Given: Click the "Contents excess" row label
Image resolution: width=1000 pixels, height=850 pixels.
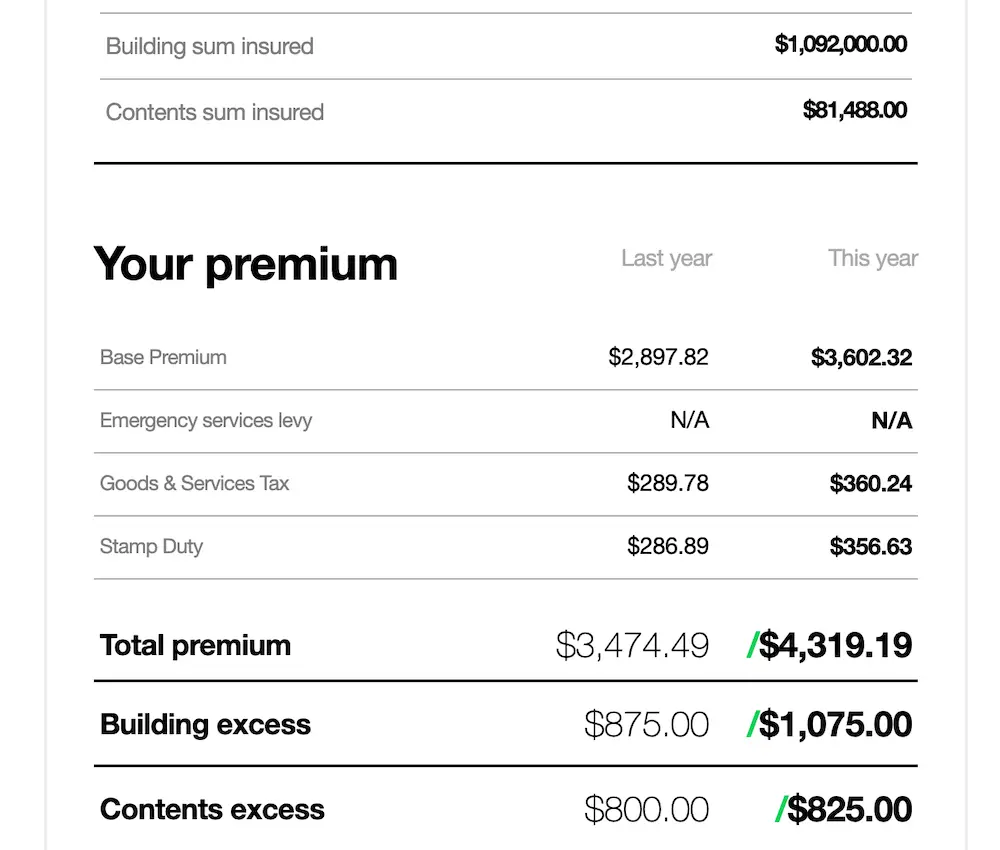Looking at the screenshot, I should click(x=212, y=809).
